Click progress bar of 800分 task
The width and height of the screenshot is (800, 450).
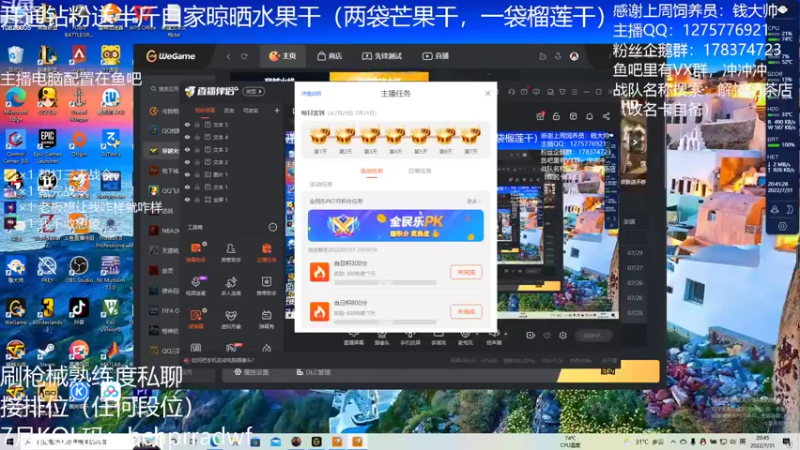385,322
